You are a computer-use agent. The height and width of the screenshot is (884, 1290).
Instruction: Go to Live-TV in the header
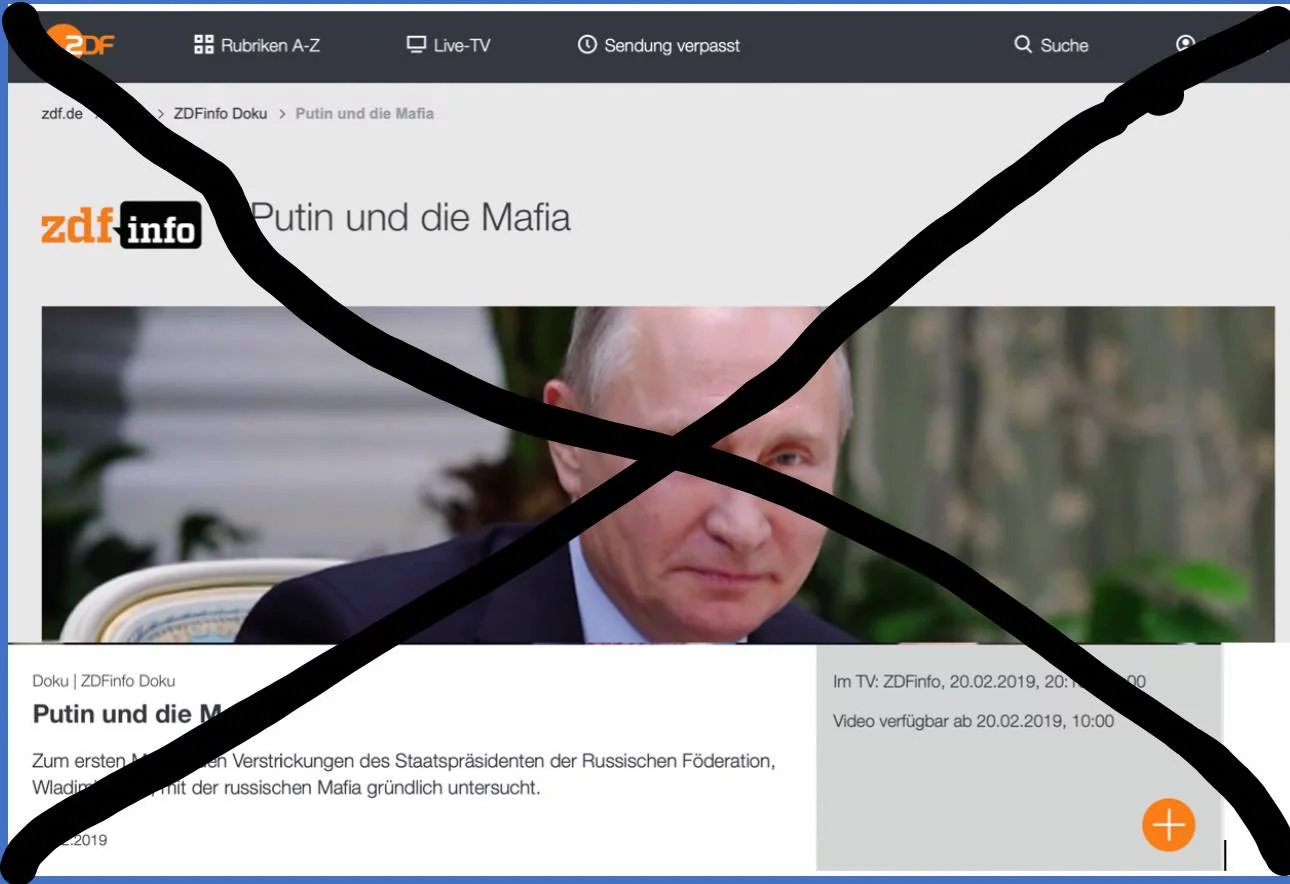(x=448, y=45)
